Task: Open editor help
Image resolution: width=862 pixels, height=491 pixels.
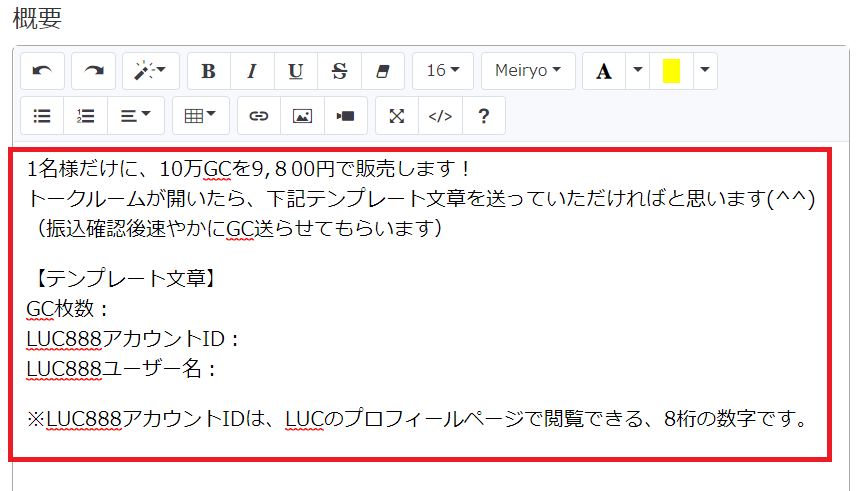Action: tap(484, 116)
